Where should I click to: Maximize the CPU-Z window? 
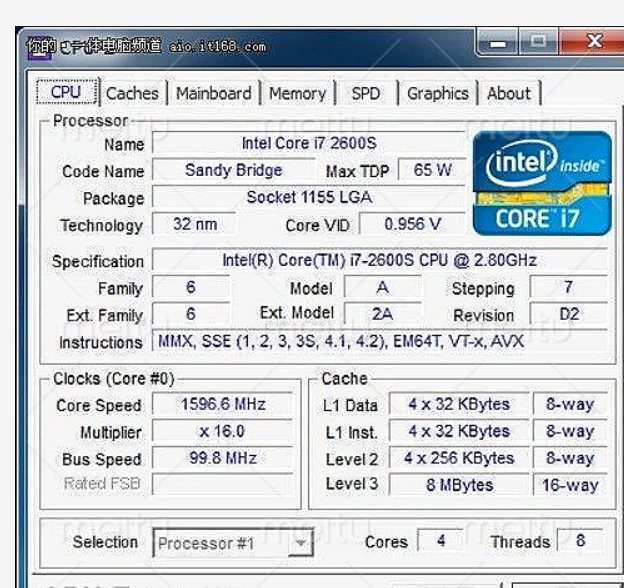pyautogui.click(x=538, y=42)
